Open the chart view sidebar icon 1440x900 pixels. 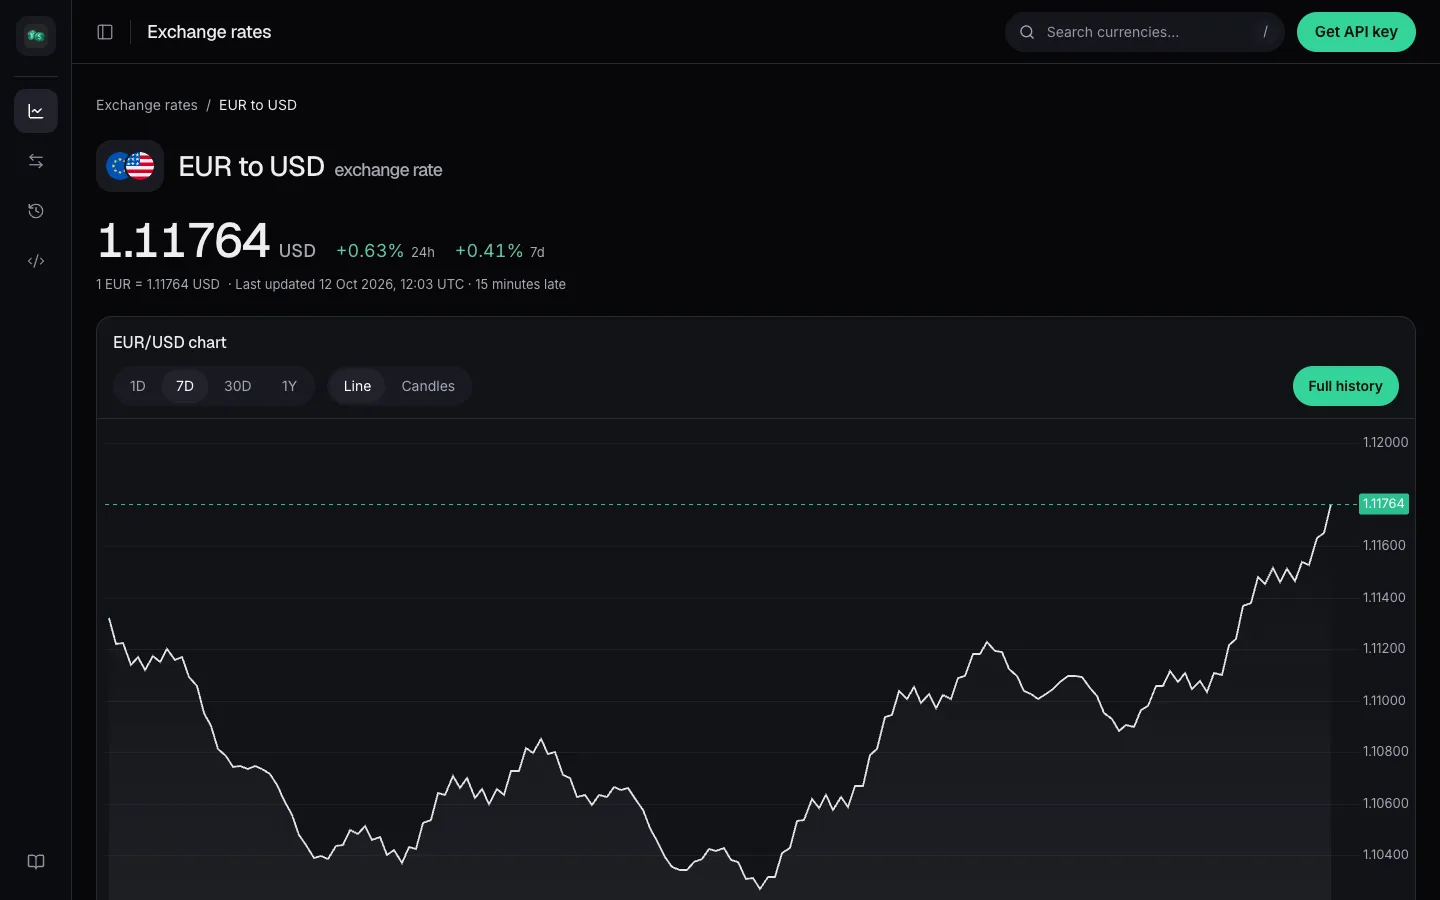[x=36, y=111]
